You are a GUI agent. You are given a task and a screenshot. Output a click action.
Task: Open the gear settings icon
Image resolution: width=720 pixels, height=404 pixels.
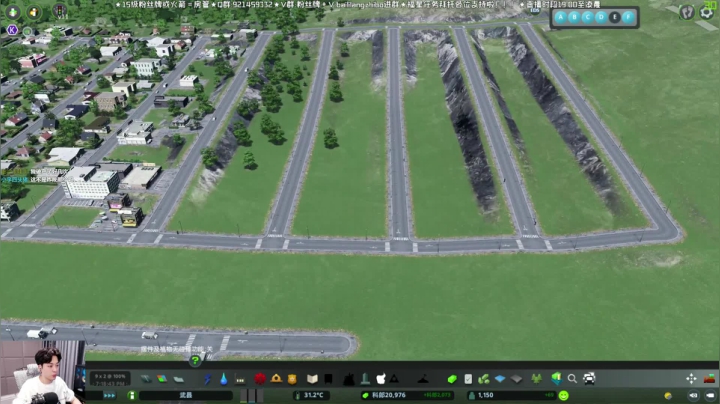click(x=707, y=12)
